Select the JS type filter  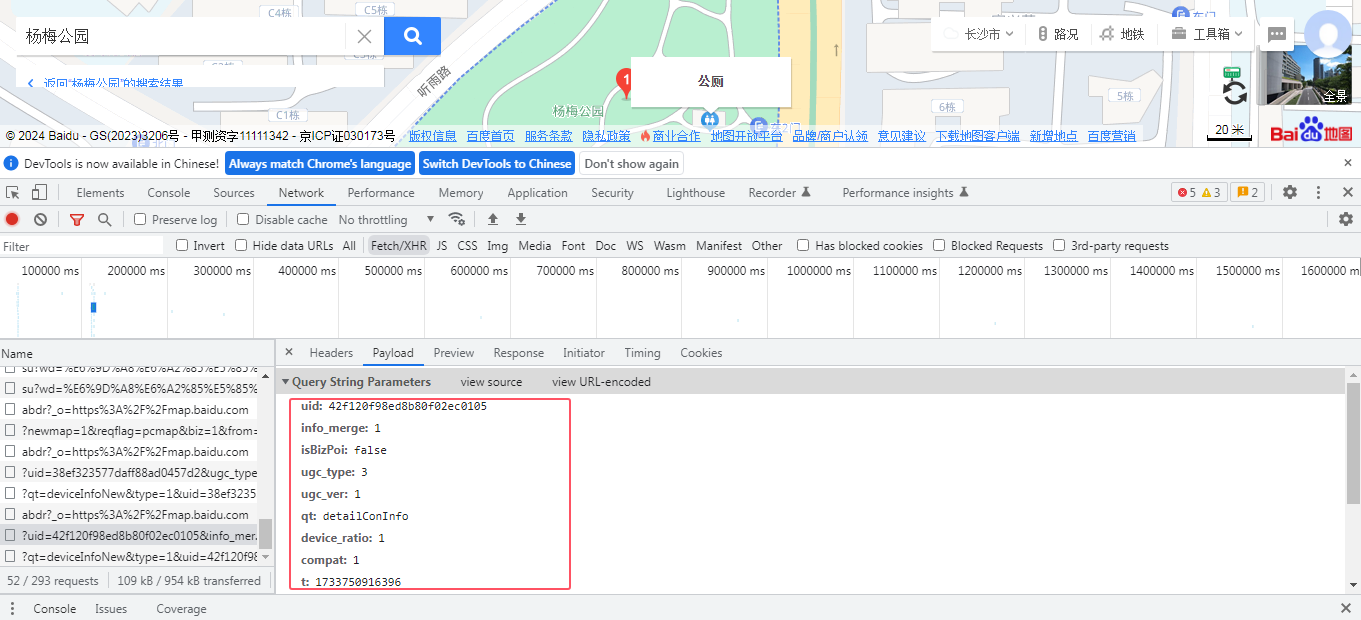click(441, 246)
